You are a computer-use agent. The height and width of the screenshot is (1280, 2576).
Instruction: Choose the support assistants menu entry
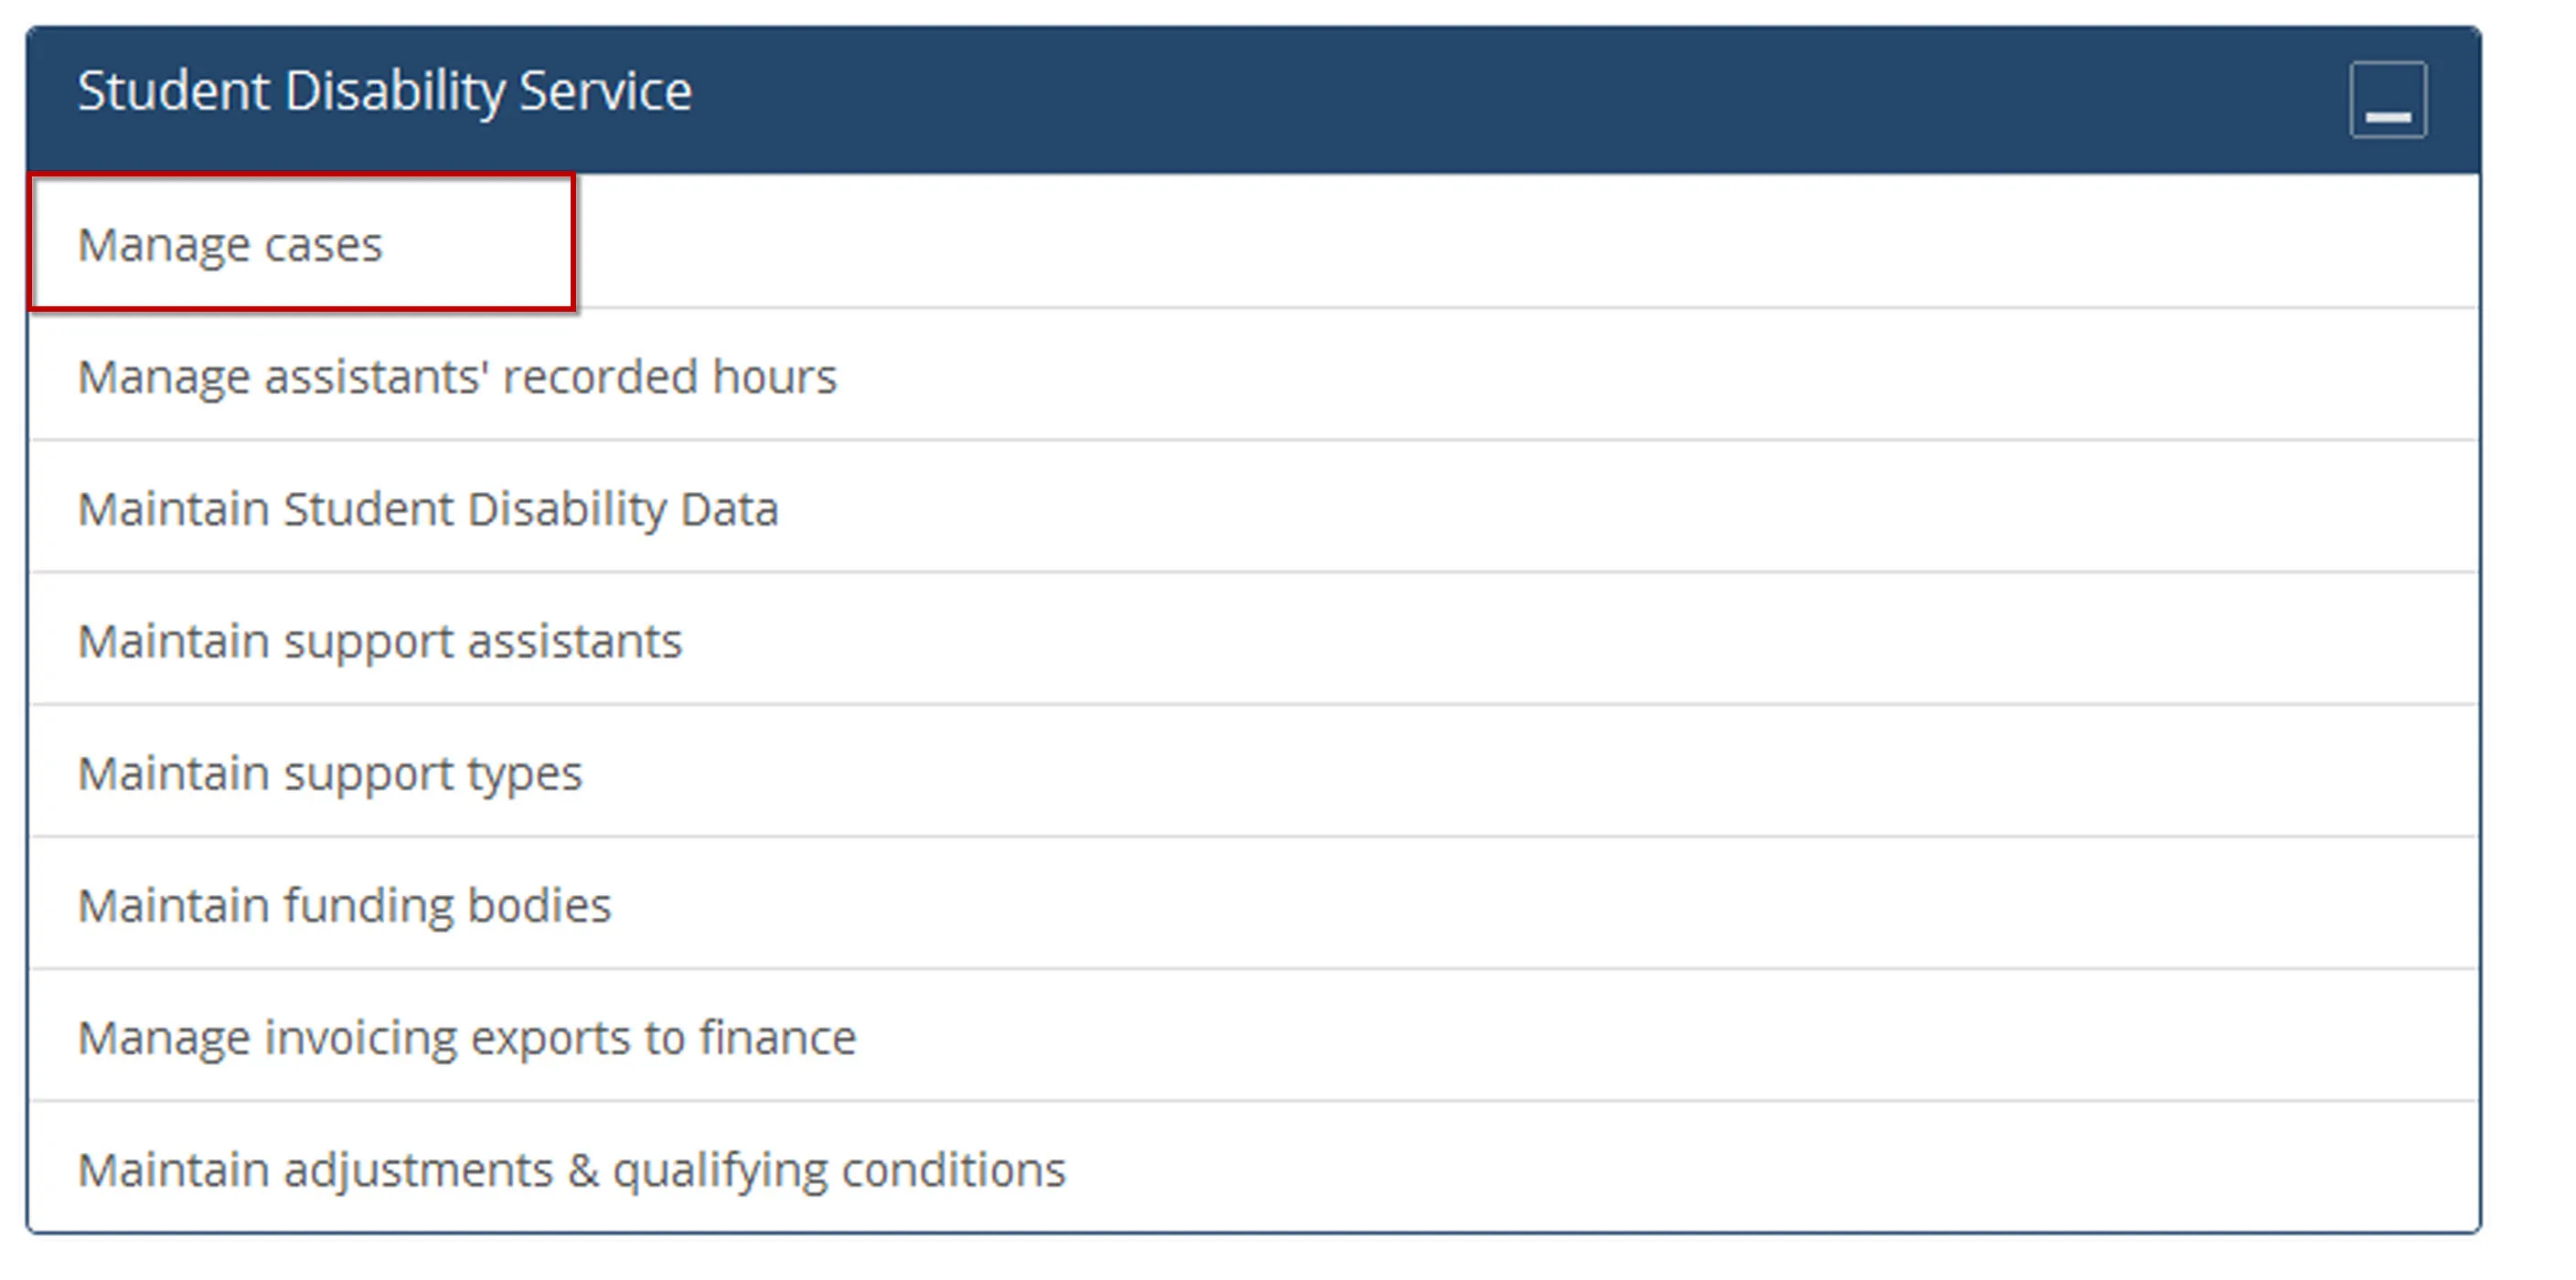click(x=380, y=641)
